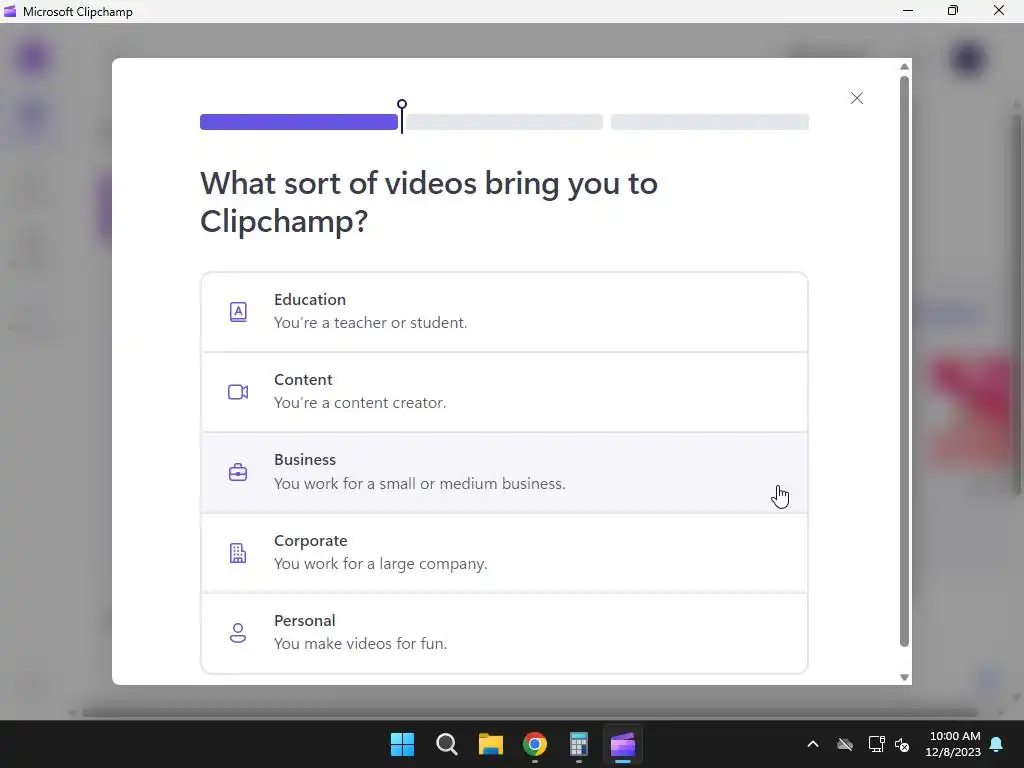Screen dimensions: 1024x768
Task: Switch to Google Chrome in the taskbar
Action: [x=535, y=744]
